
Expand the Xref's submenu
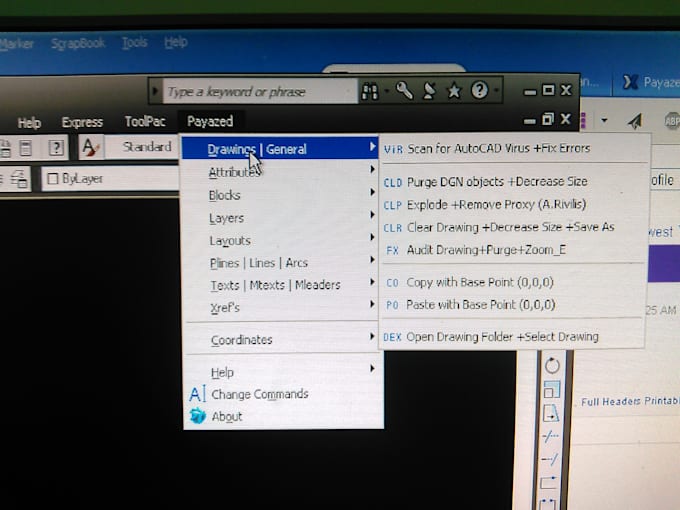[280, 307]
